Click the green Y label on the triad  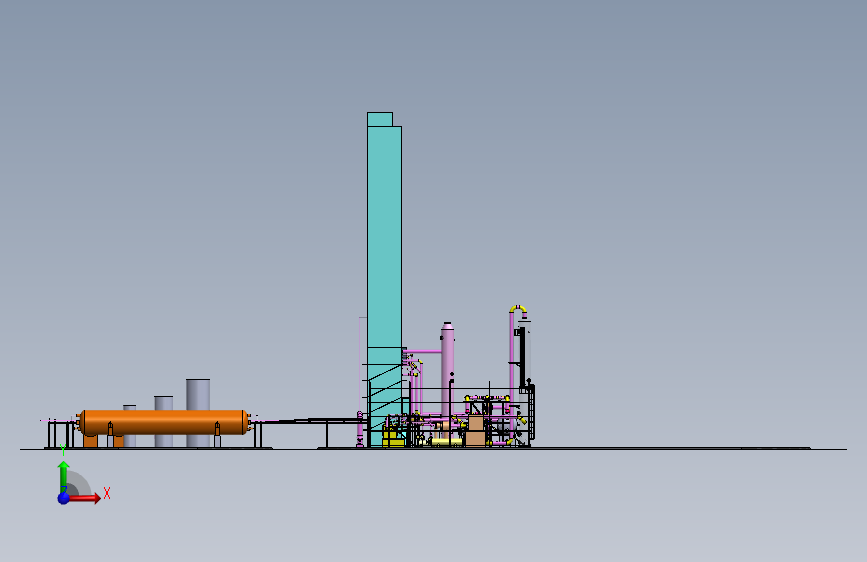pos(63,450)
